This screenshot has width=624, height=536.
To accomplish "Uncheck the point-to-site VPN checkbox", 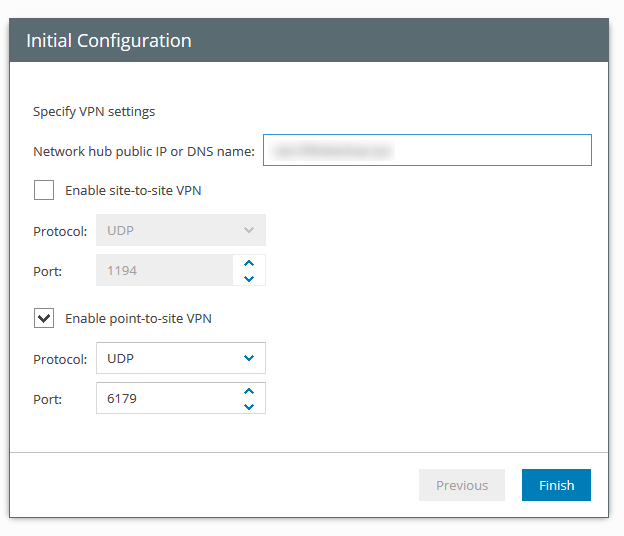I will (44, 318).
